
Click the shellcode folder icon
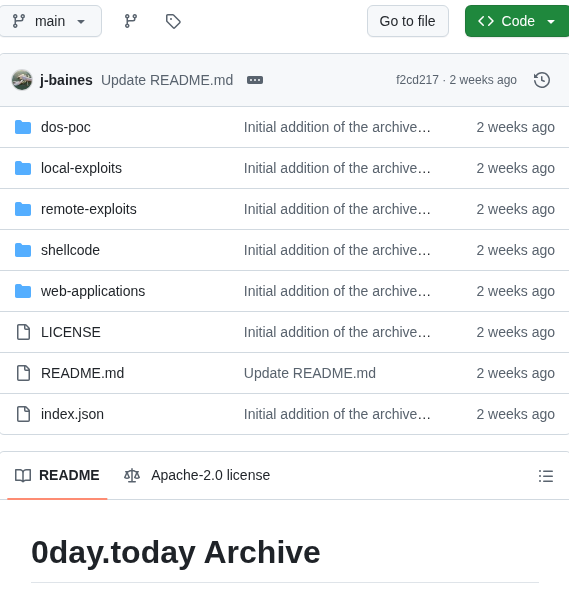[x=23, y=250]
